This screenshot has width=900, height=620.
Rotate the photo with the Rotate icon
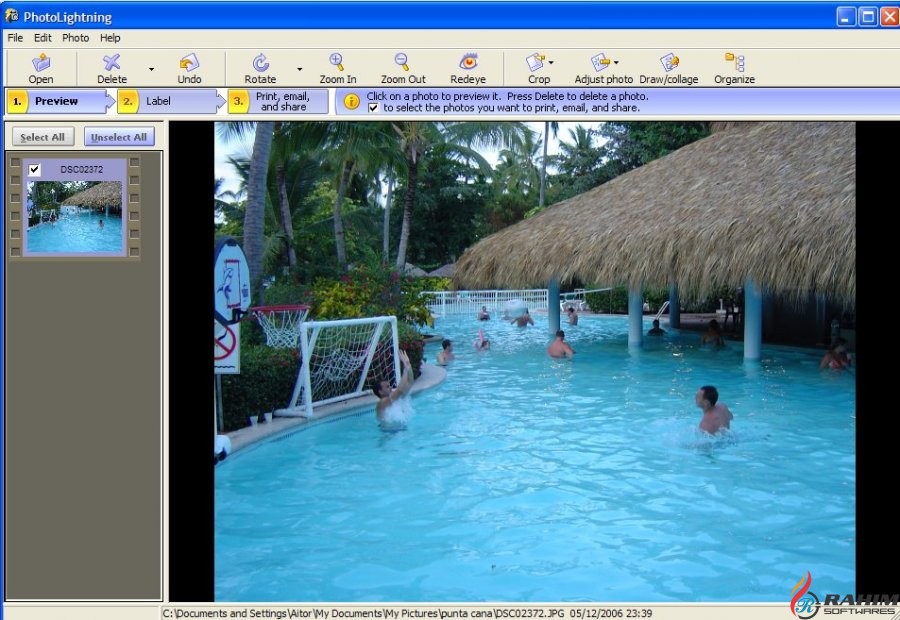point(260,62)
